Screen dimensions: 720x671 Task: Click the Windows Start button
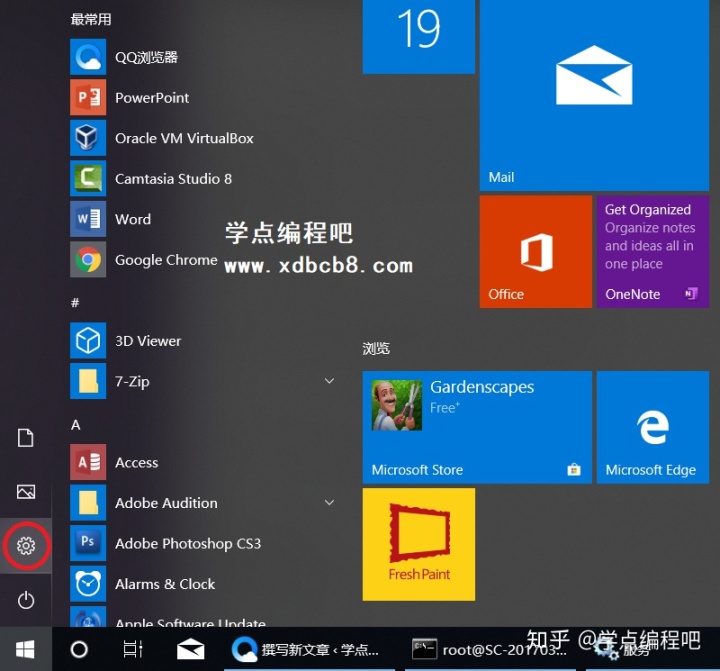pos(25,649)
